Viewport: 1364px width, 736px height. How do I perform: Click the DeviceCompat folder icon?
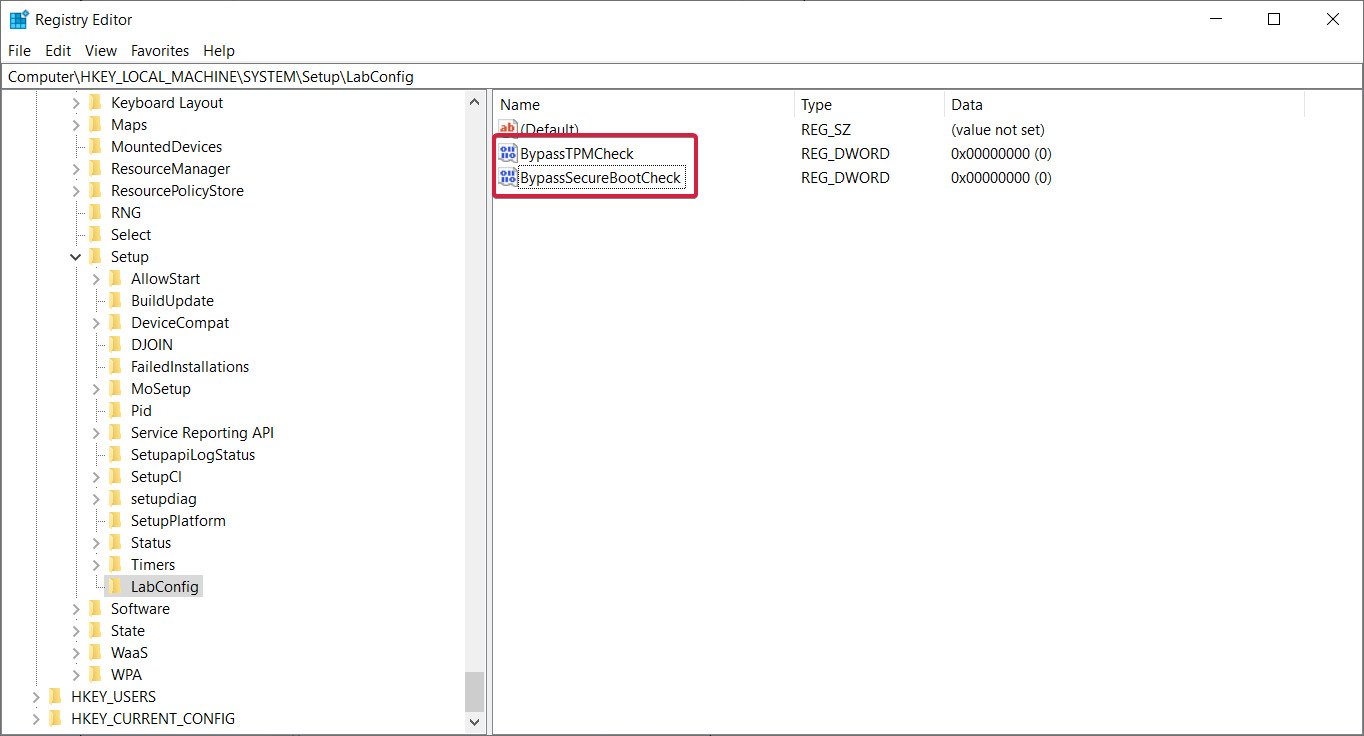116,323
